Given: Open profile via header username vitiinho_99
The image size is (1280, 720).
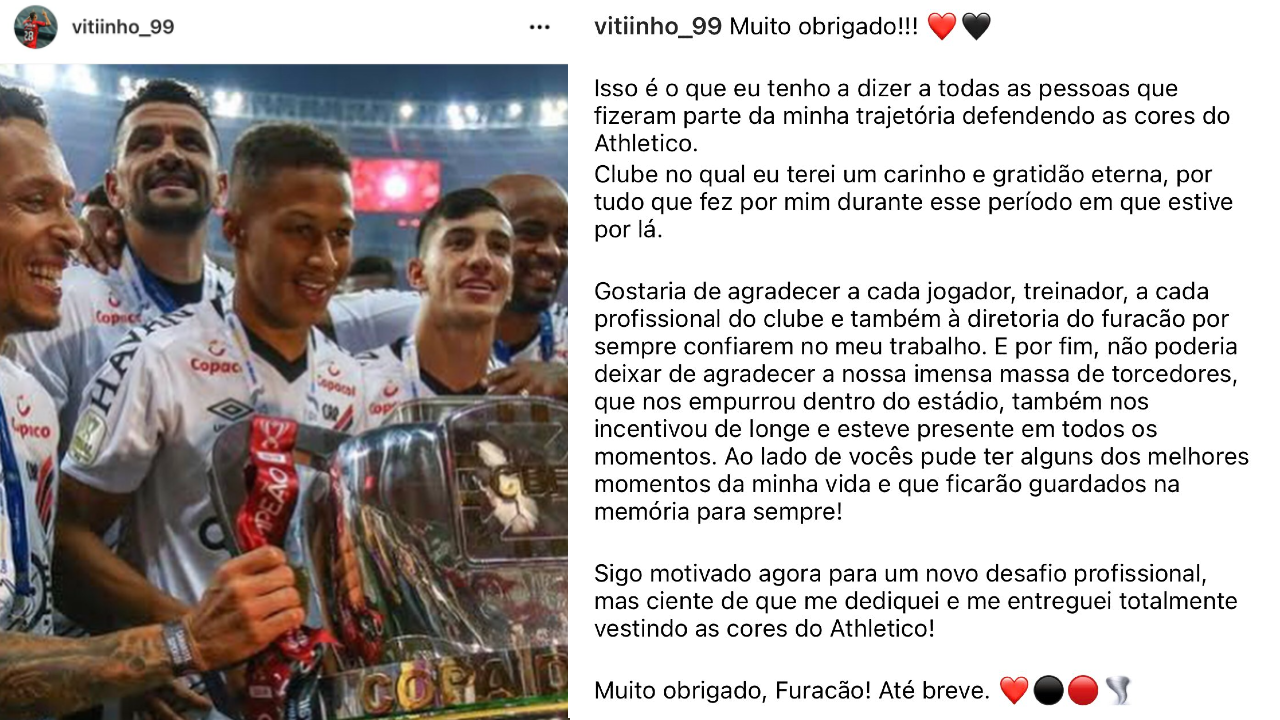Looking at the screenshot, I should 123,27.
